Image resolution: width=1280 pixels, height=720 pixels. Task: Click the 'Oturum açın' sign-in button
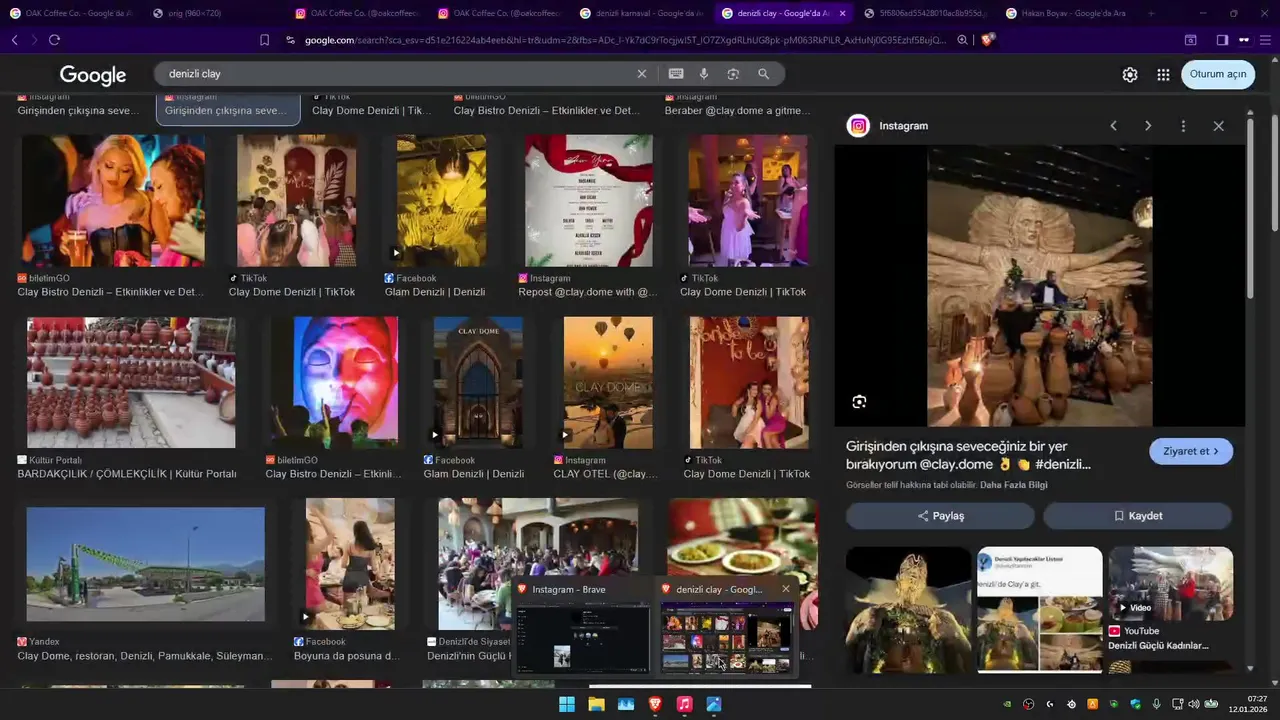coord(1218,74)
